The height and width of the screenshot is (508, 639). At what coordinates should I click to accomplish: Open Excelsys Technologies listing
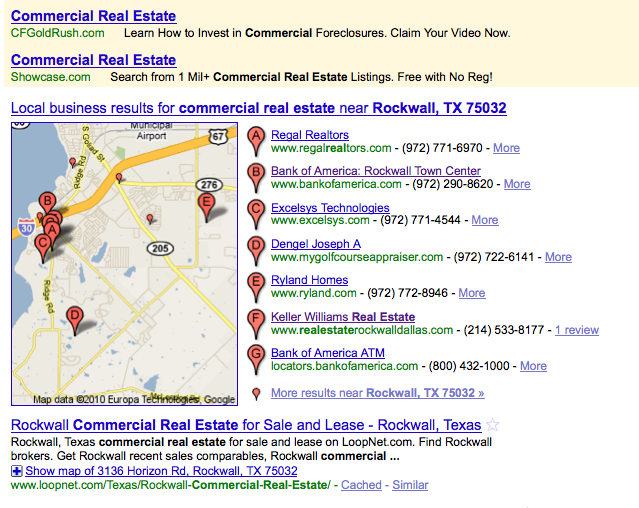(x=330, y=208)
